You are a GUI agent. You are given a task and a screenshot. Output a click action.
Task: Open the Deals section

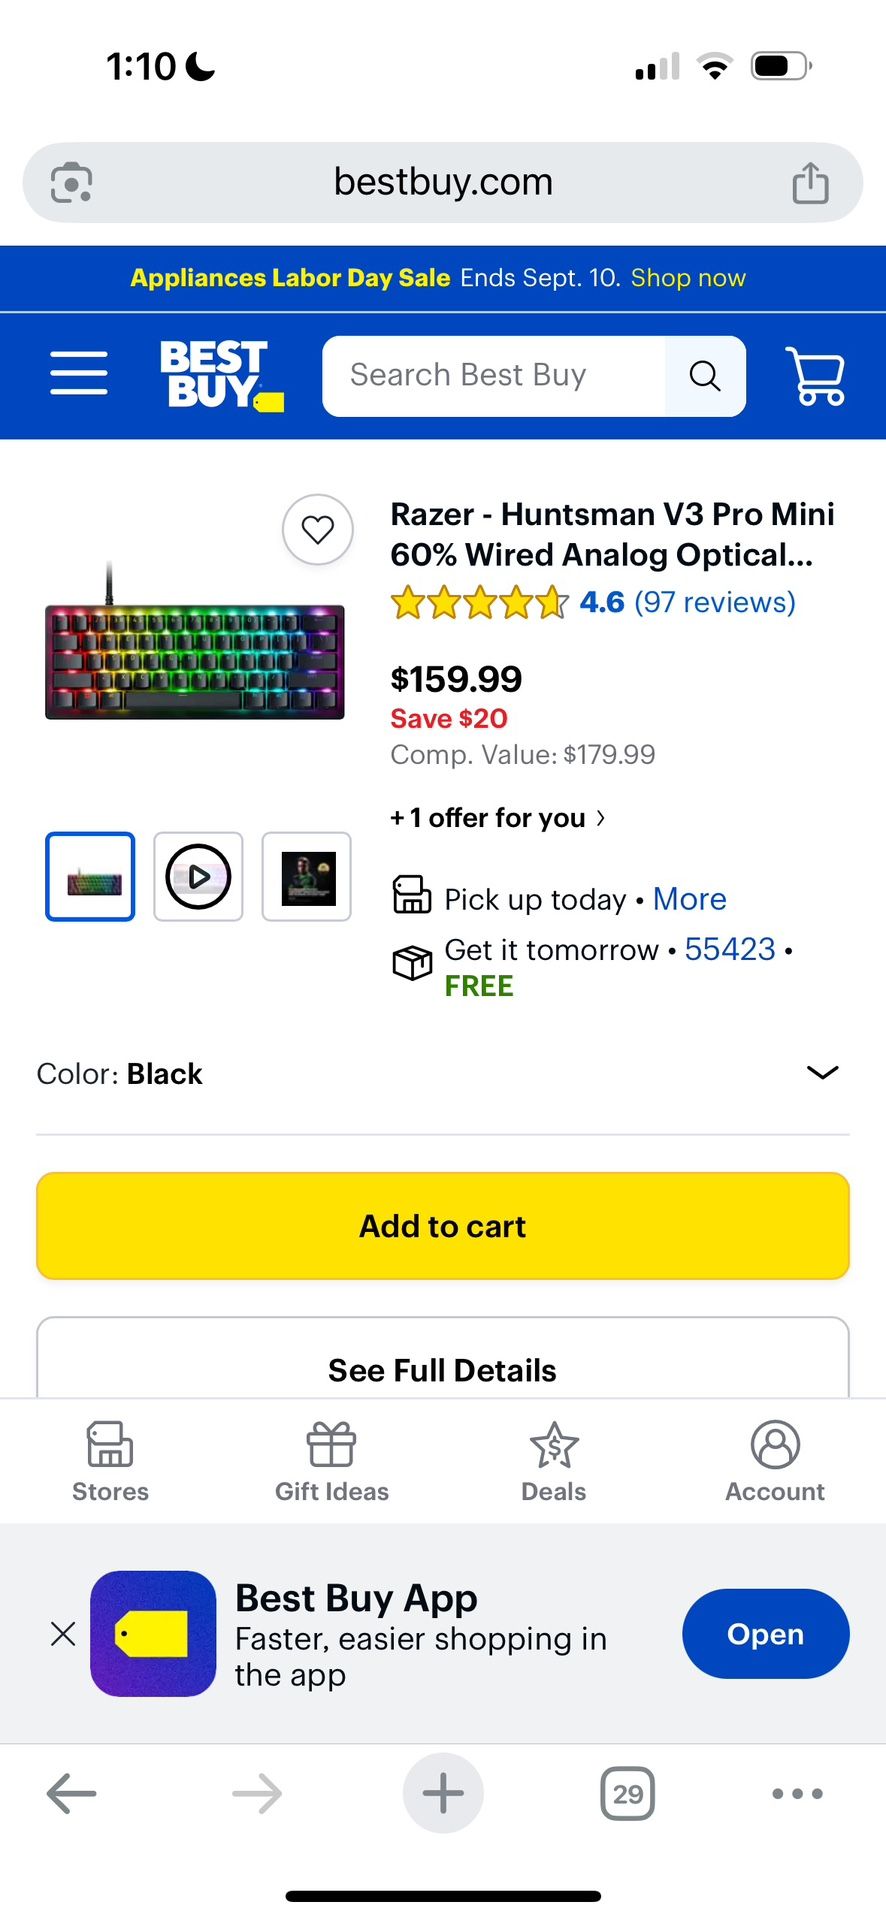pyautogui.click(x=553, y=1460)
